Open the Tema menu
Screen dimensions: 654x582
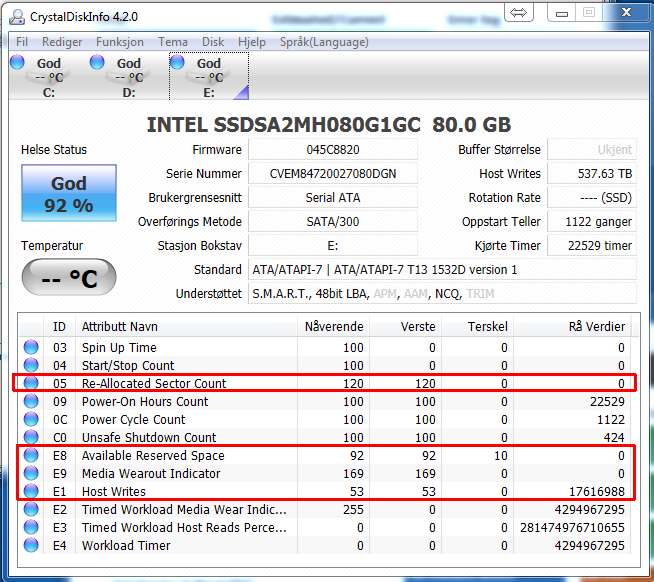pos(173,42)
